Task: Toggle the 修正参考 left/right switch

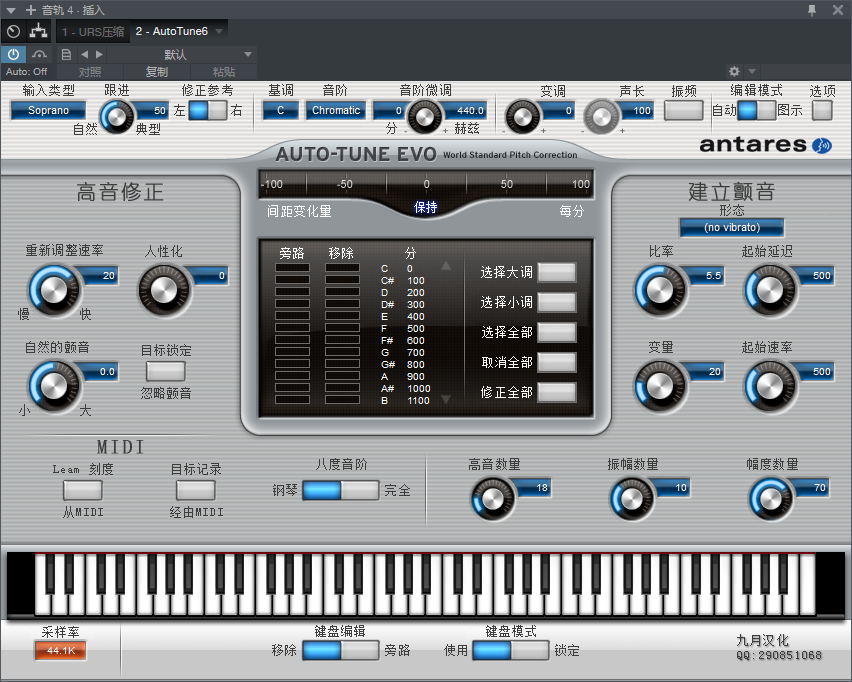Action: [208, 110]
